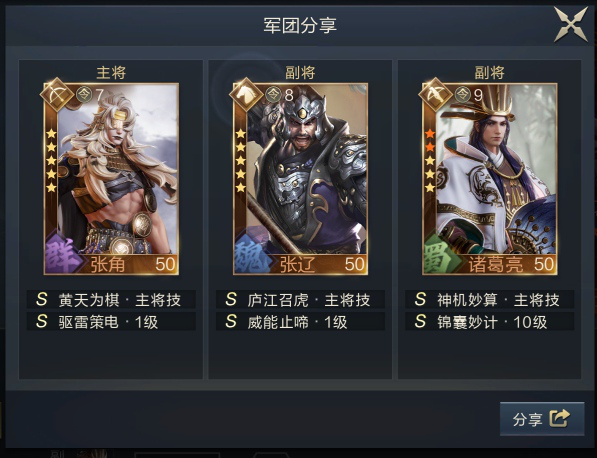Click the archer troop icon on 张角 card
Viewport: 597px width, 458px height.
click(57, 94)
